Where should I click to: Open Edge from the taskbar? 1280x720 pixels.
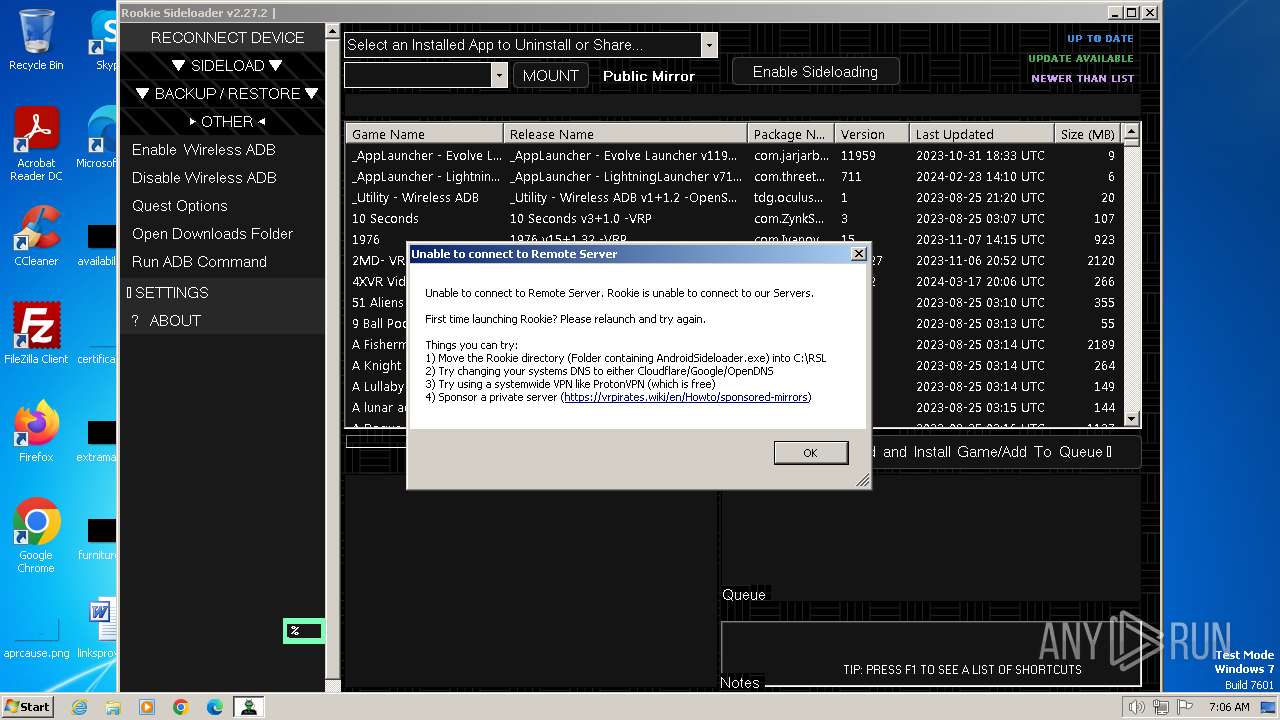click(215, 707)
